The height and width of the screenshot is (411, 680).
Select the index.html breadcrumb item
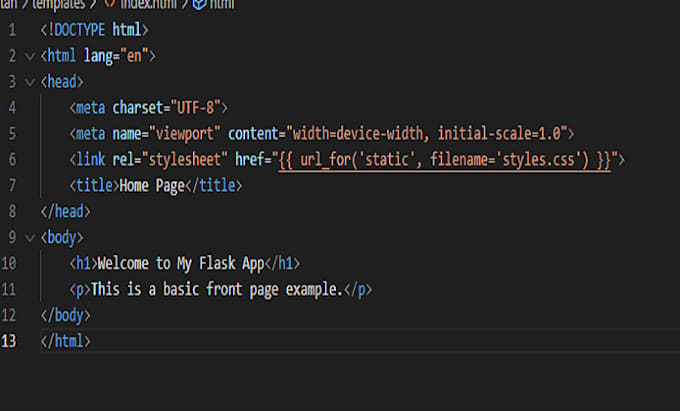tap(148, 4)
